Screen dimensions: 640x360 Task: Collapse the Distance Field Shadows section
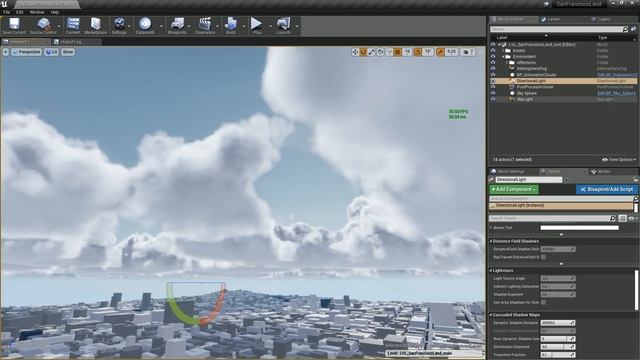coord(491,241)
